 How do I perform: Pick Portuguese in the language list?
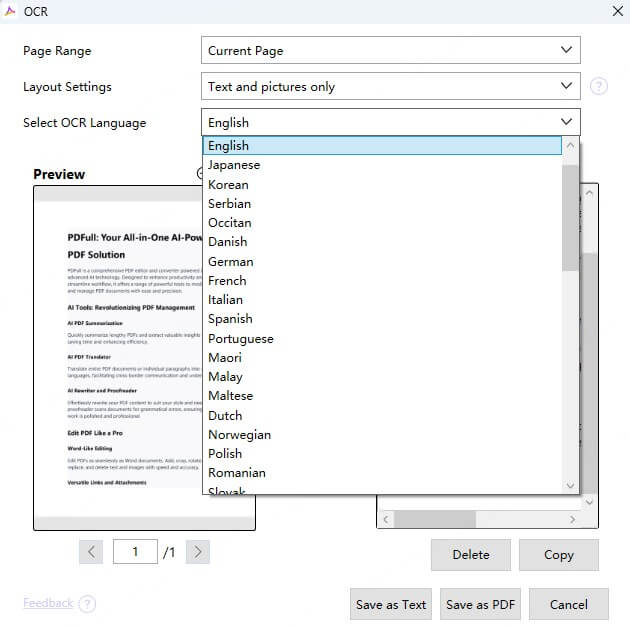(240, 338)
